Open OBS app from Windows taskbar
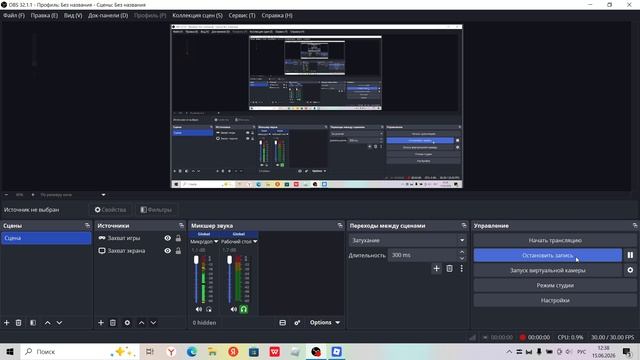 pyautogui.click(x=316, y=351)
